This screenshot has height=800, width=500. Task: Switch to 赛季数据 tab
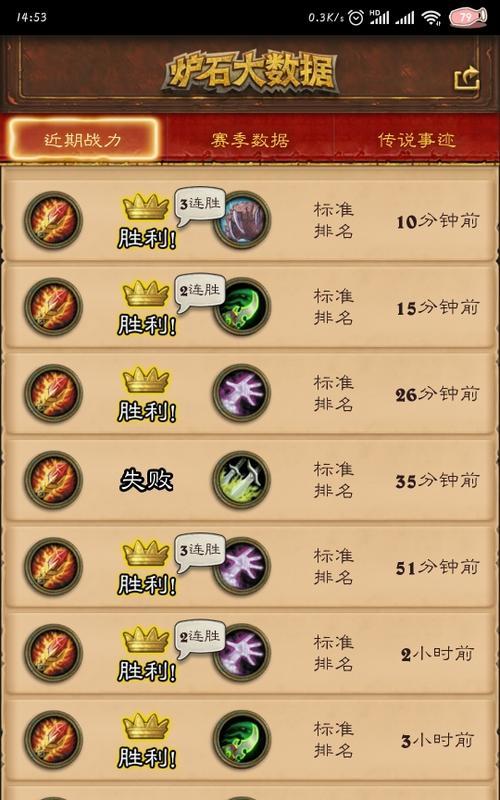click(250, 140)
